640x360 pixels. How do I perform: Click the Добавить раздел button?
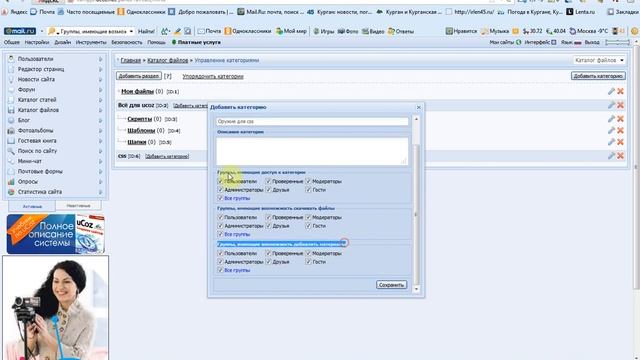click(139, 76)
